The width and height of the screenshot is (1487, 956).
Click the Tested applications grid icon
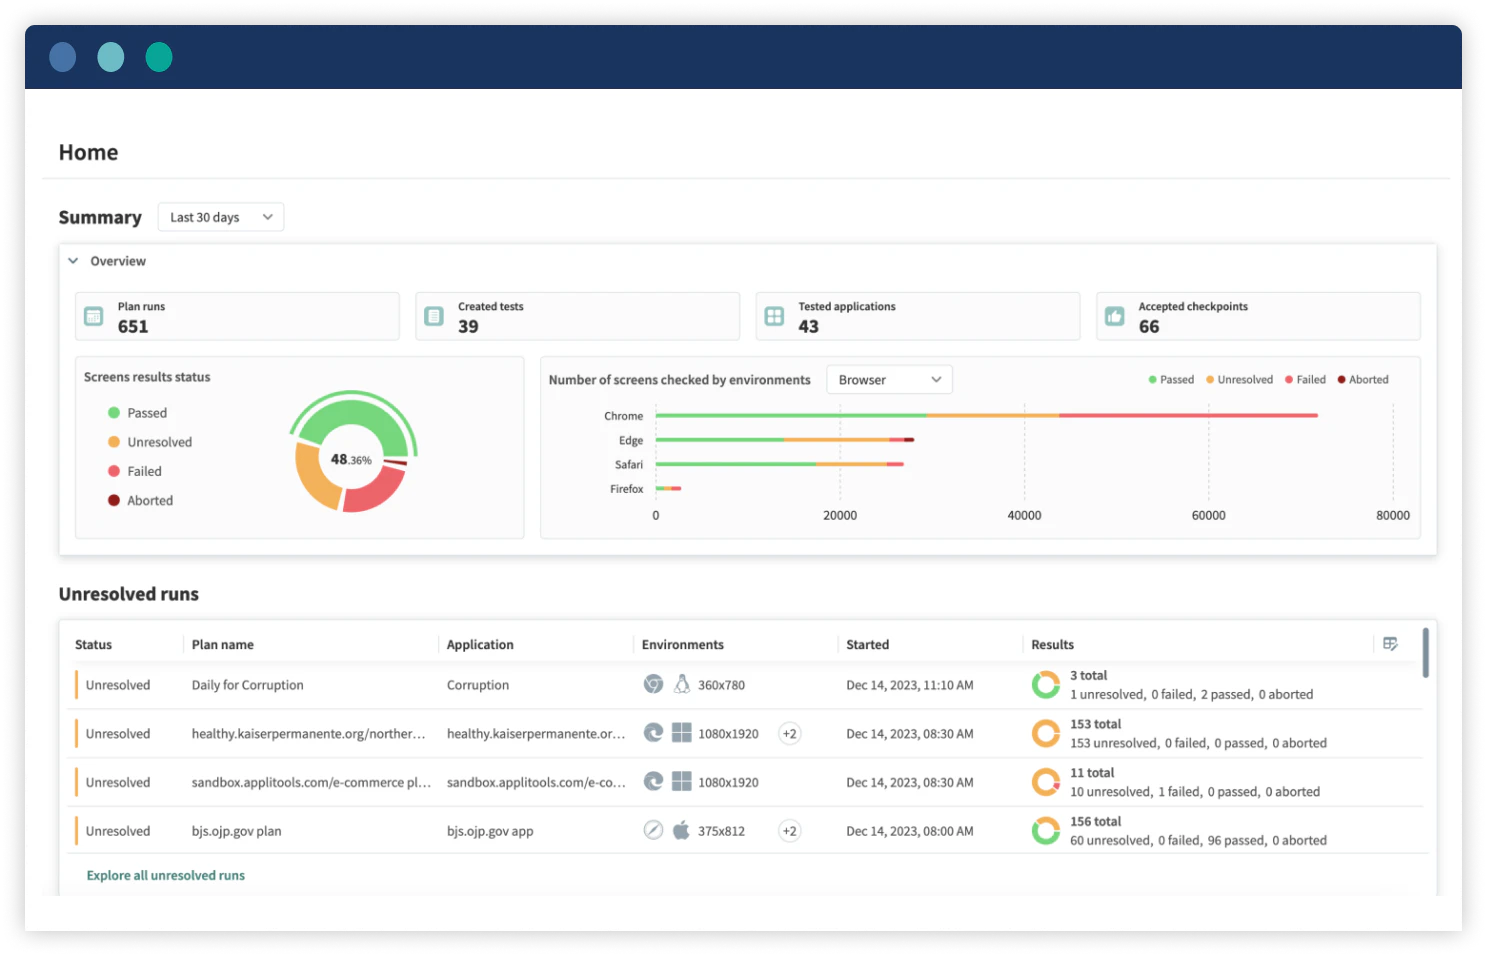(774, 315)
